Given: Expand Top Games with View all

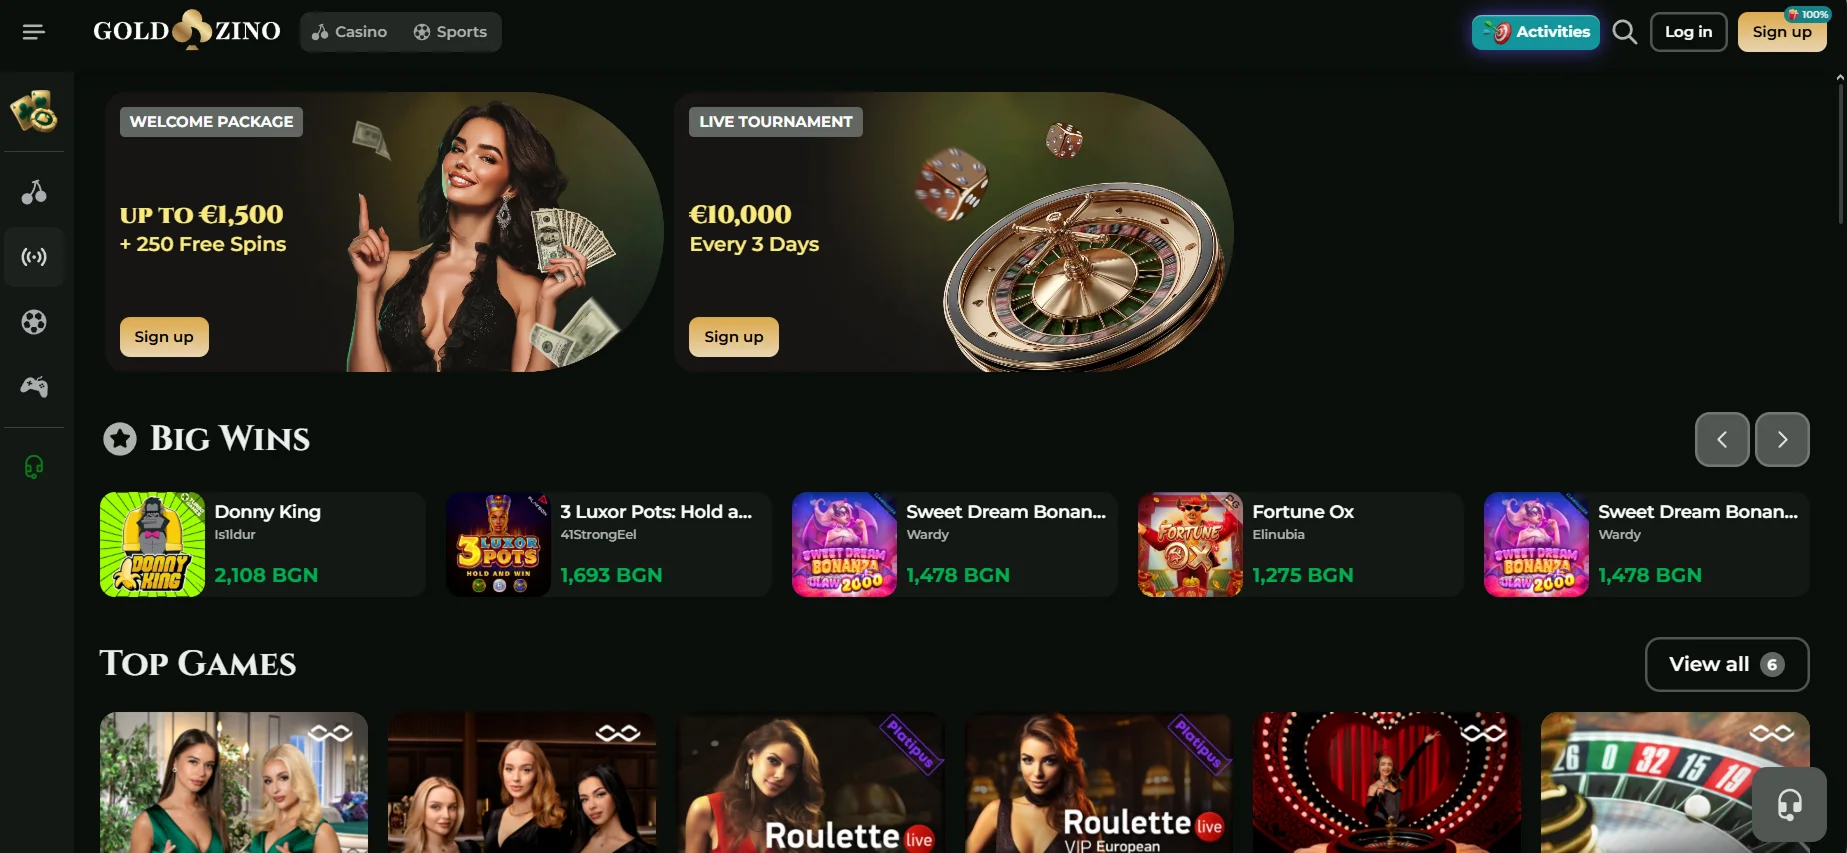Looking at the screenshot, I should click(1727, 664).
